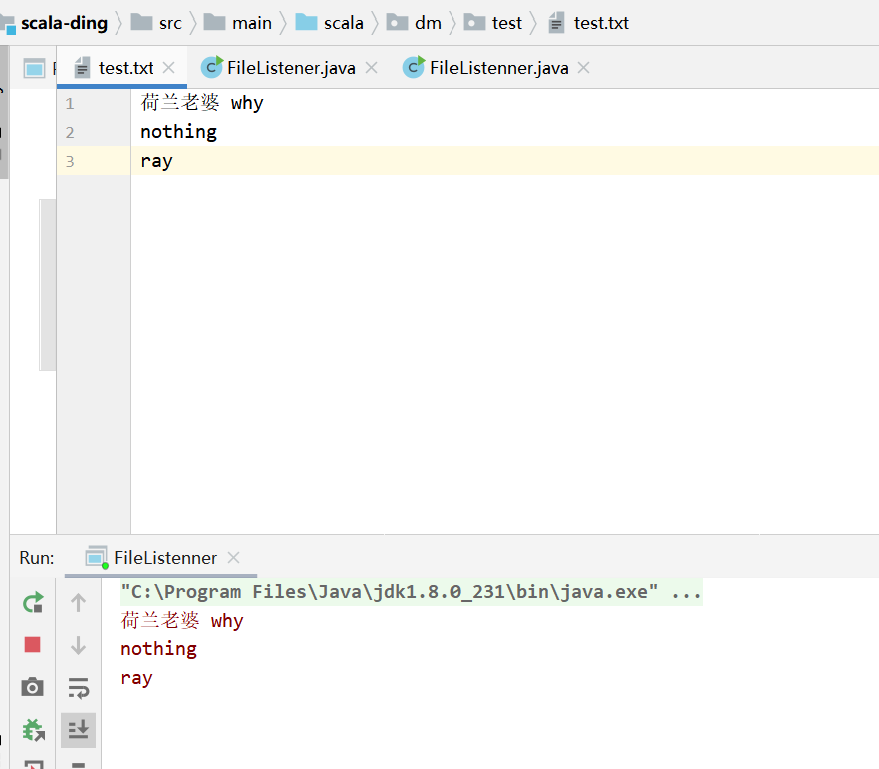
Task: Close the FileListener.java tab
Action: (x=371, y=68)
